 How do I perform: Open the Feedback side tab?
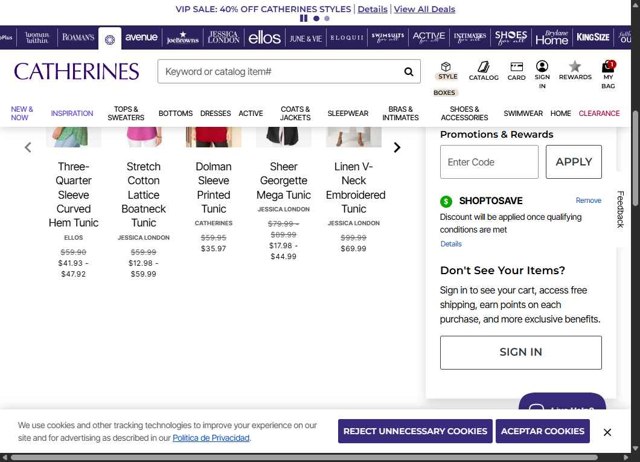coord(620,209)
